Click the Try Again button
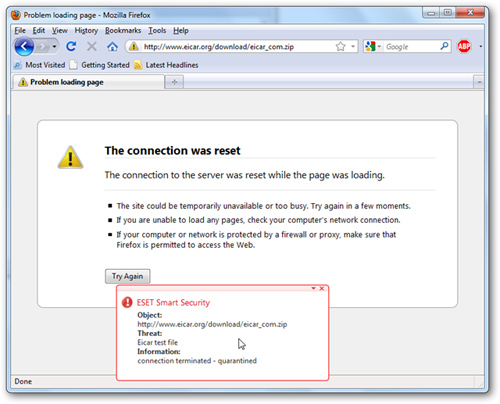This screenshot has width=500, height=404. click(127, 276)
